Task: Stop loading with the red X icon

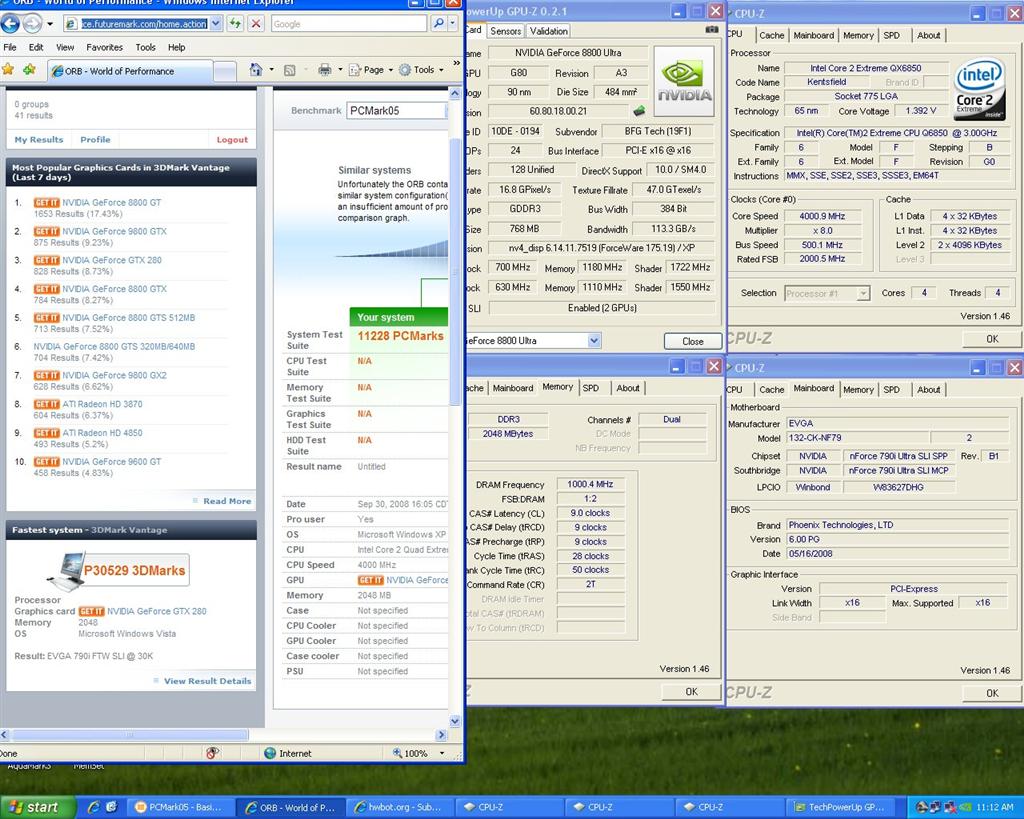Action: [x=256, y=24]
